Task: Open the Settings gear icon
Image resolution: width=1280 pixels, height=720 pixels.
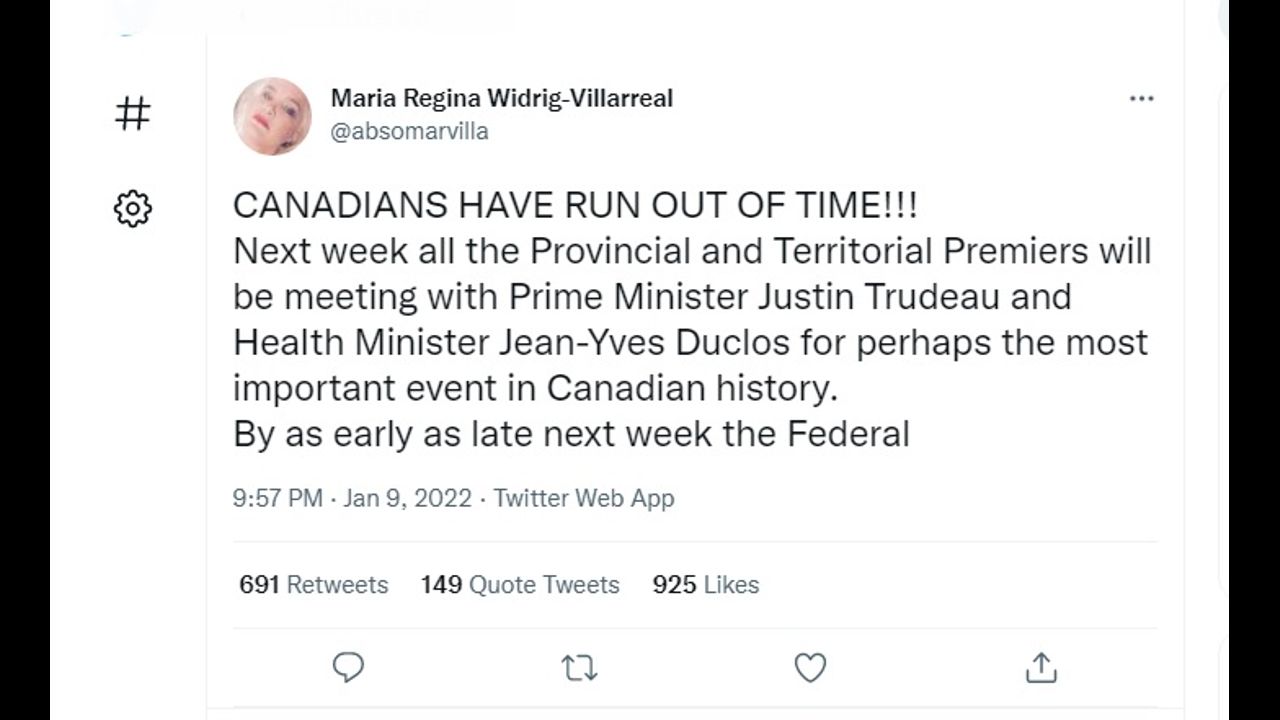Action: (133, 209)
